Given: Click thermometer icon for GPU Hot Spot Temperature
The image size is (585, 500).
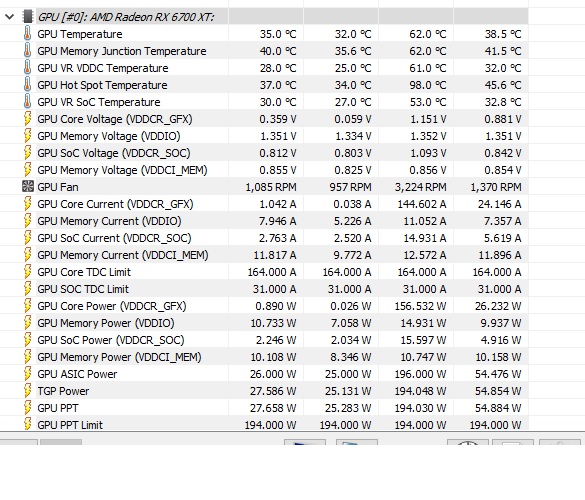Looking at the screenshot, I should tap(27, 85).
